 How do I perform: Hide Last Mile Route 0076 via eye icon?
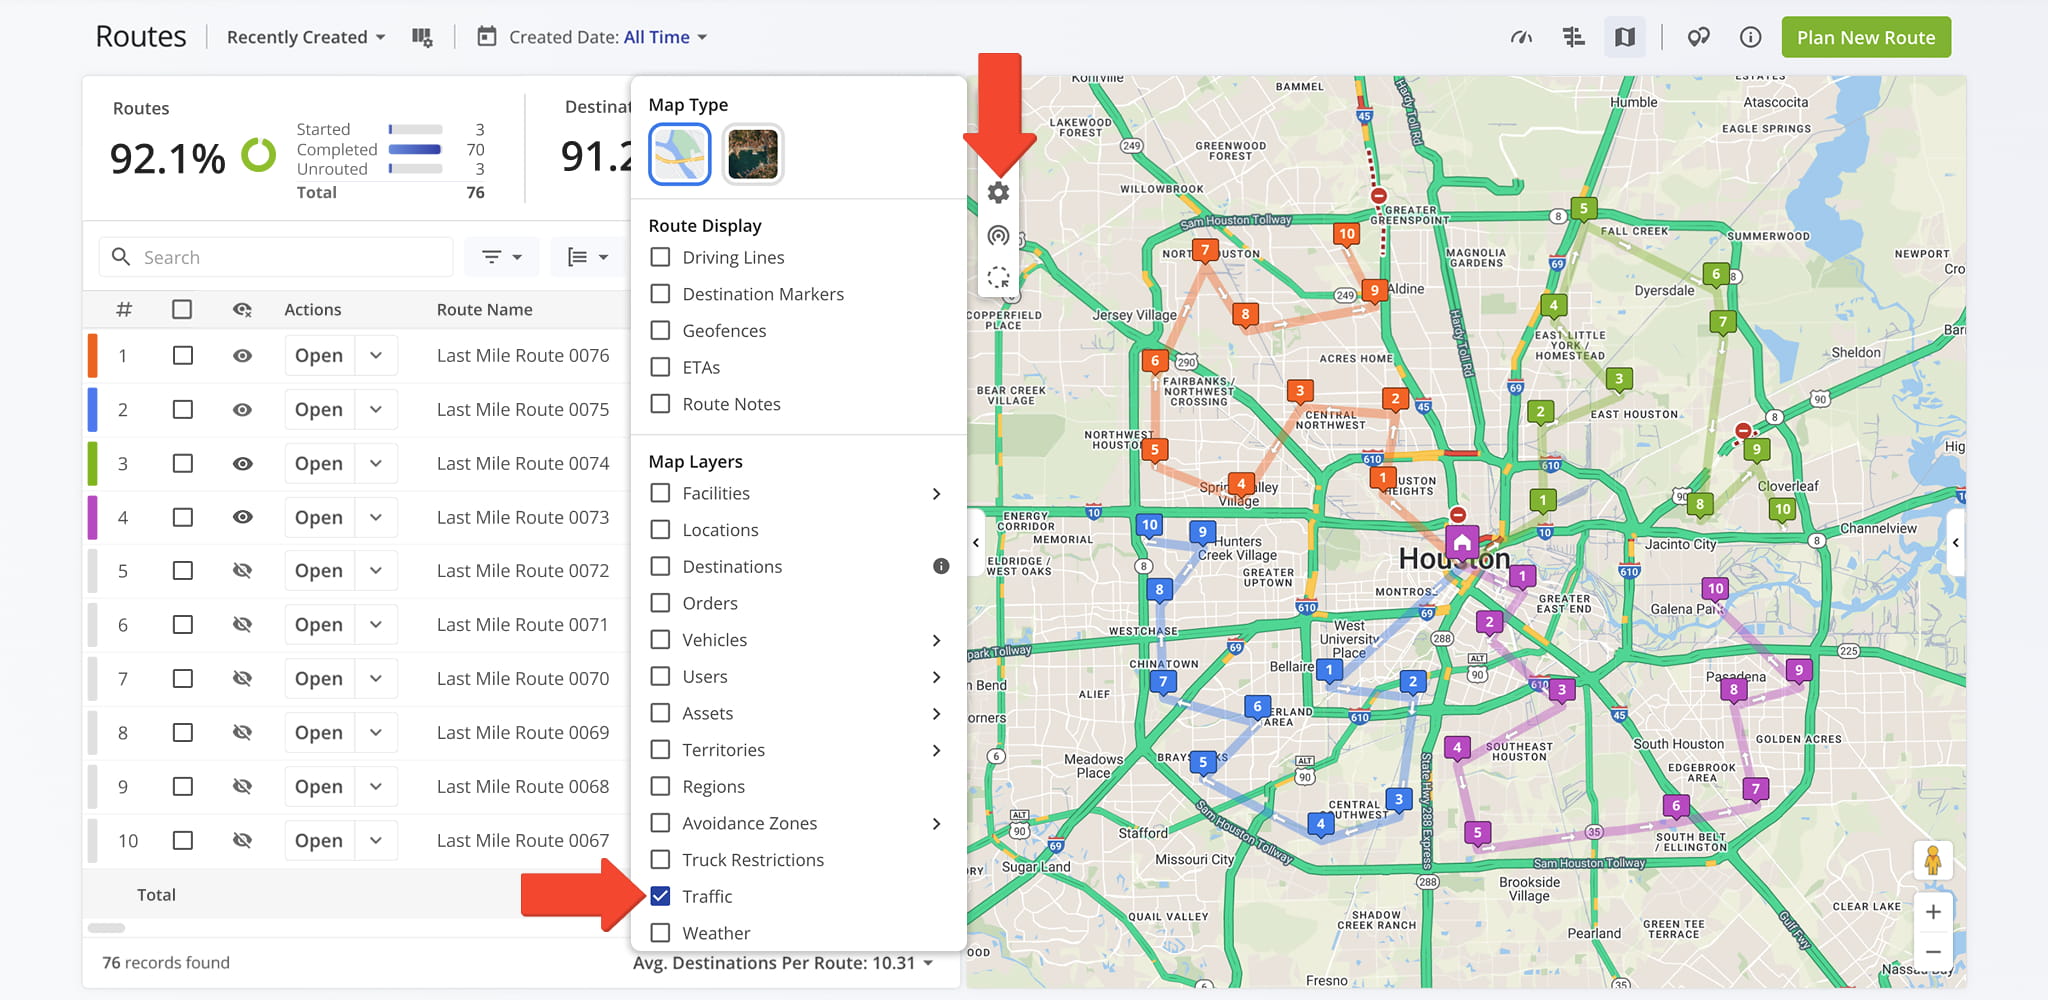(x=242, y=356)
